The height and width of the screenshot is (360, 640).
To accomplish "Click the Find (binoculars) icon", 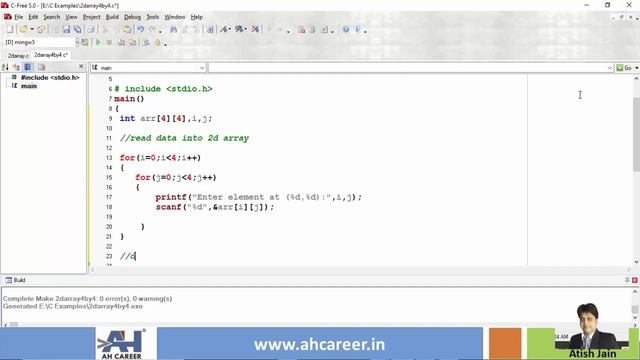I will (x=173, y=29).
